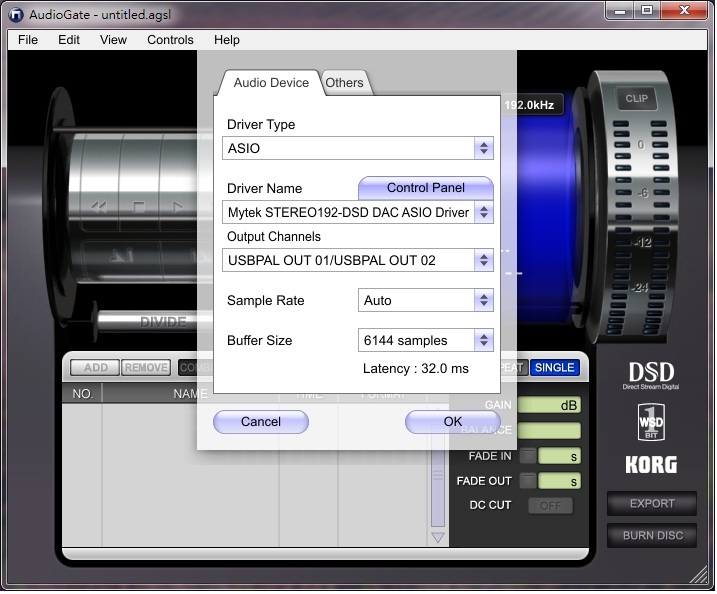
Task: Click the Control Panel button
Action: pos(426,188)
